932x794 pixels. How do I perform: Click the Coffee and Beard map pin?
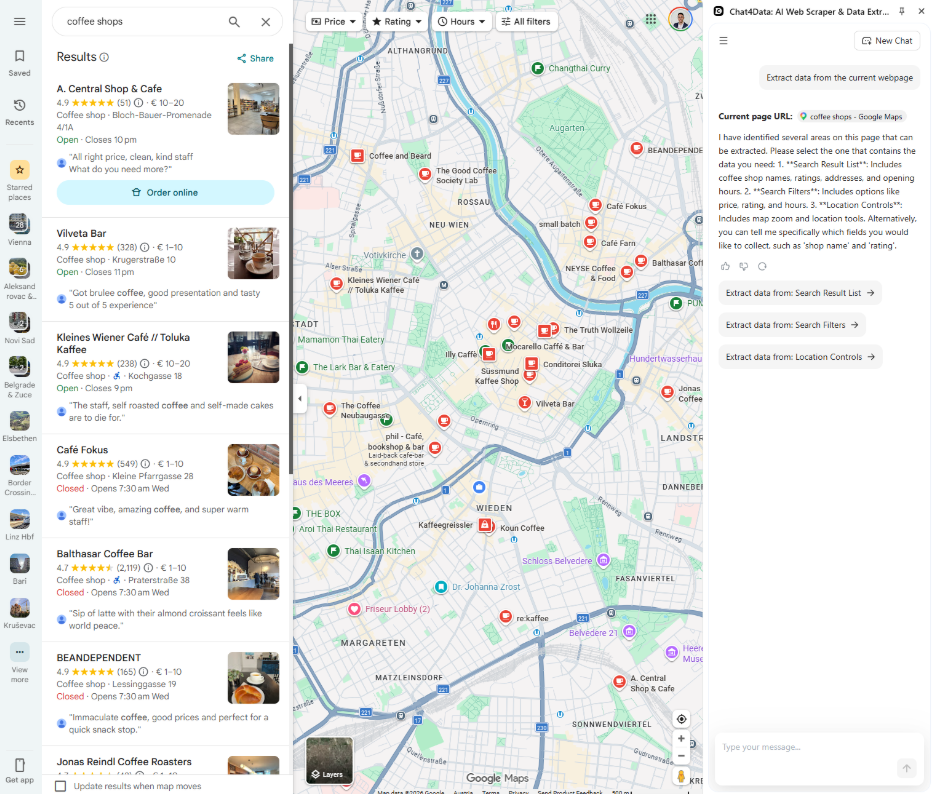357,156
